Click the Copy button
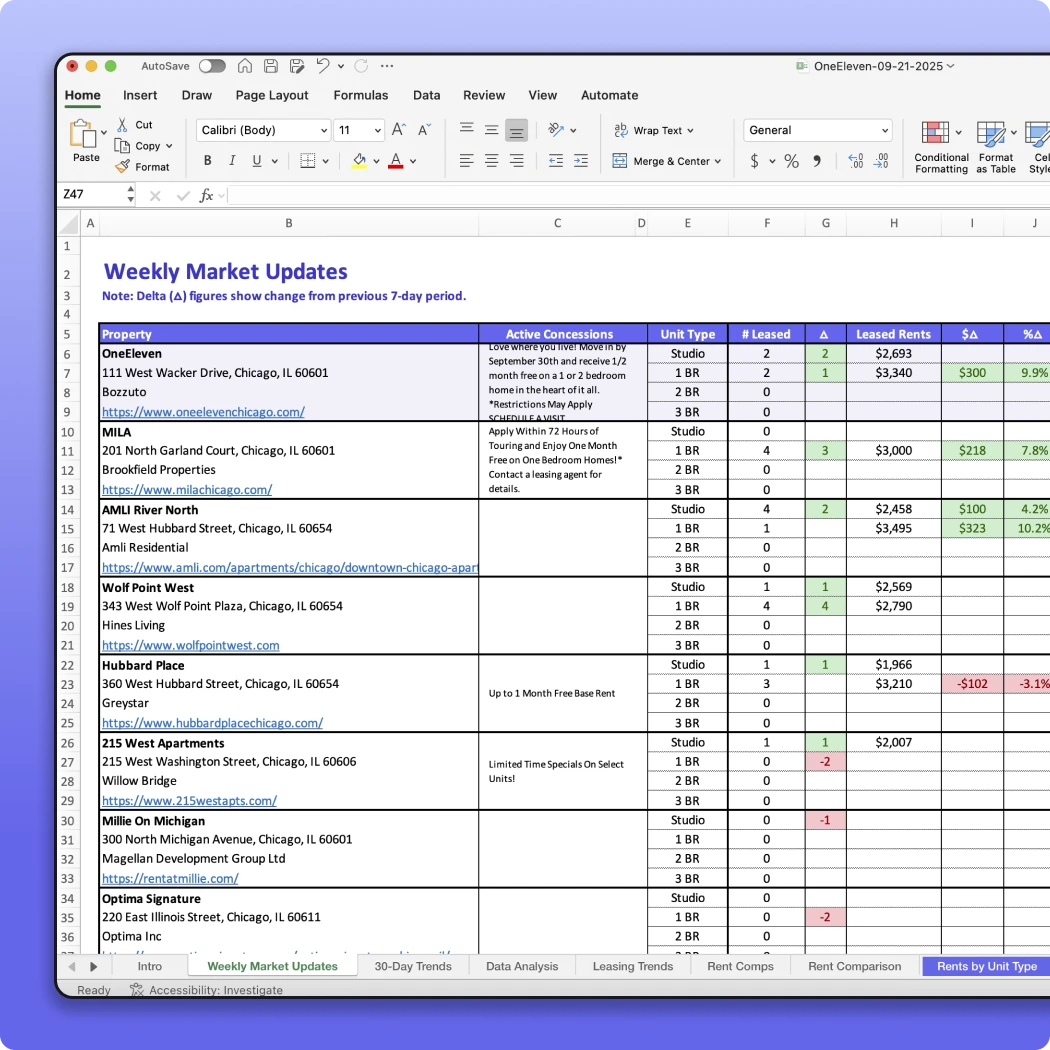This screenshot has height=1050, width=1050. [x=138, y=146]
